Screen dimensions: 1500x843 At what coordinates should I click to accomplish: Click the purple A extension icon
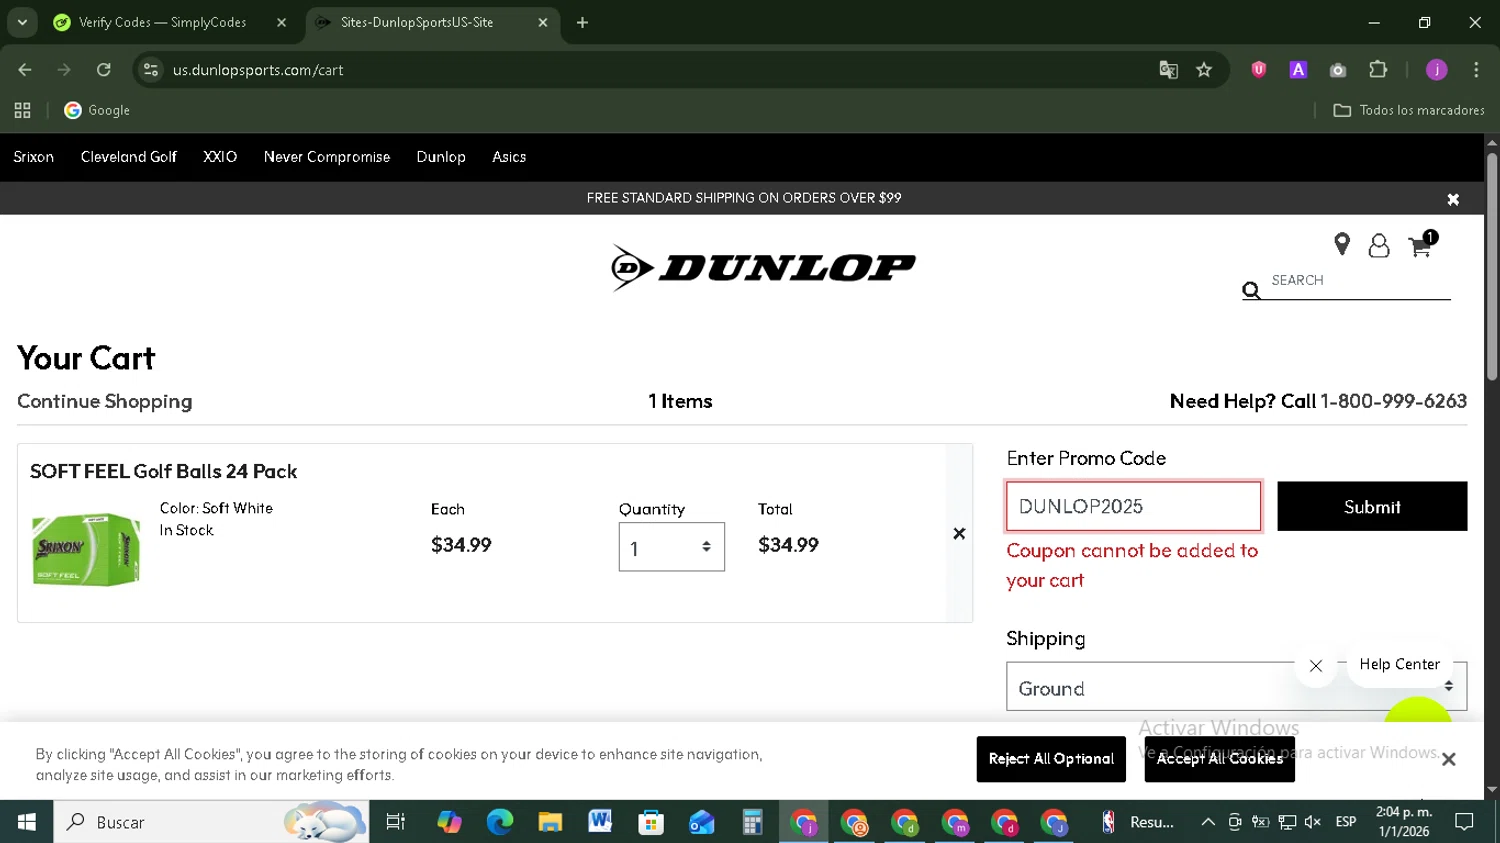tap(1298, 70)
